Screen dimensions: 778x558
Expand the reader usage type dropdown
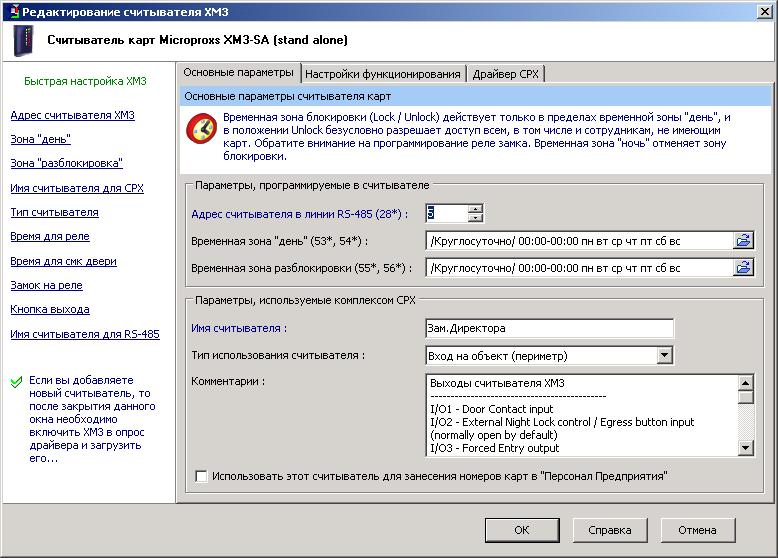click(665, 355)
